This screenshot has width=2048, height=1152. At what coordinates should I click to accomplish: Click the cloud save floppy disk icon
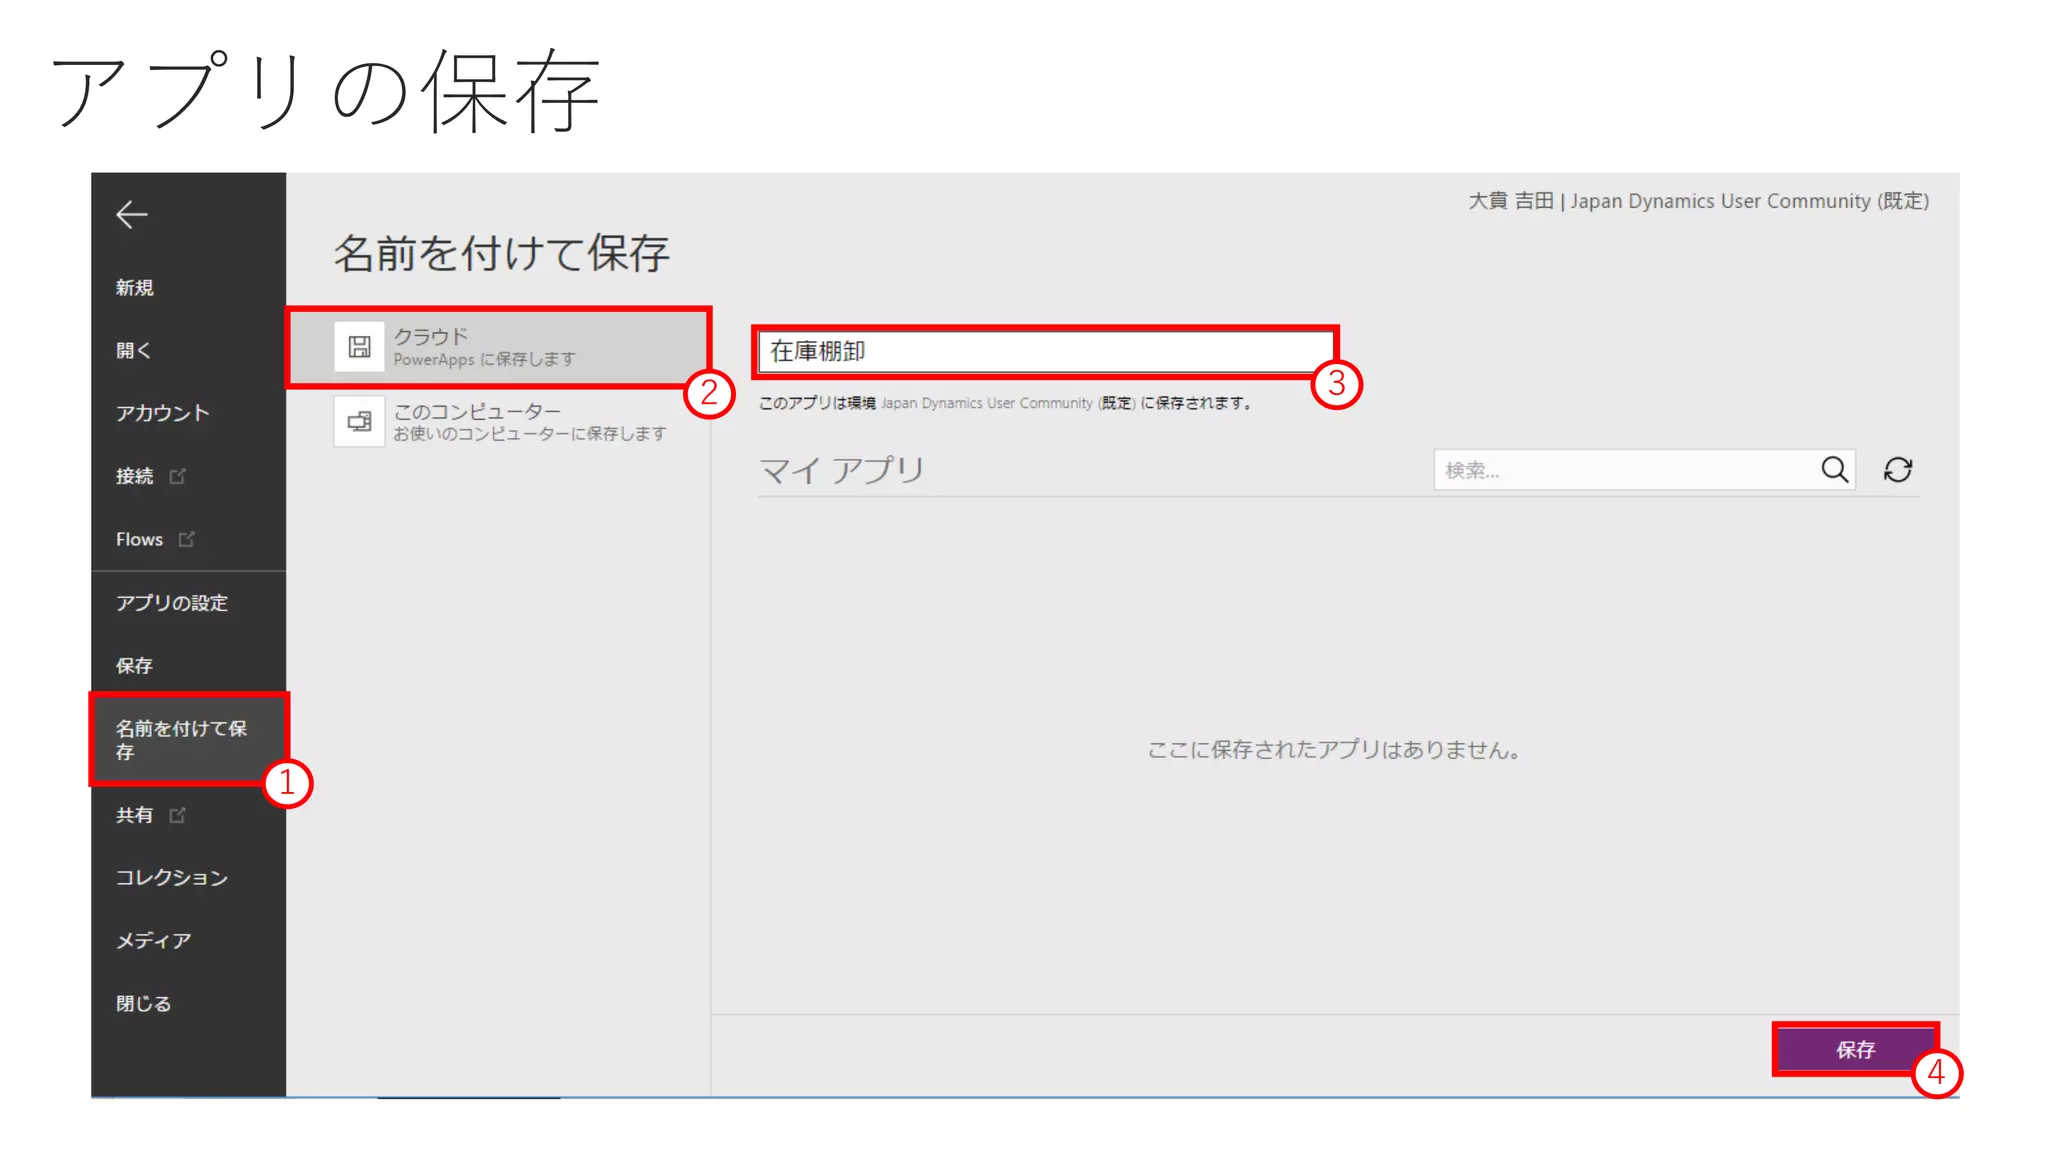point(359,347)
